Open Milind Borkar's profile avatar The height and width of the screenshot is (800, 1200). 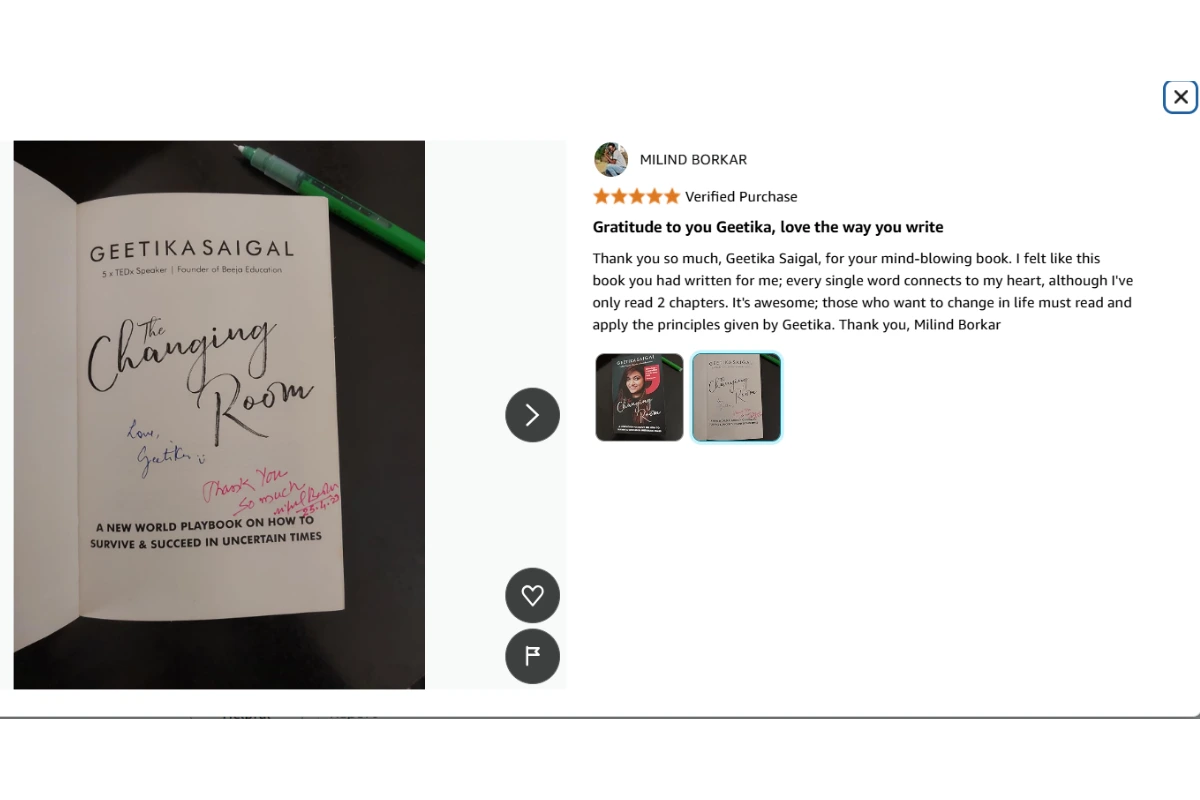pyautogui.click(x=611, y=160)
